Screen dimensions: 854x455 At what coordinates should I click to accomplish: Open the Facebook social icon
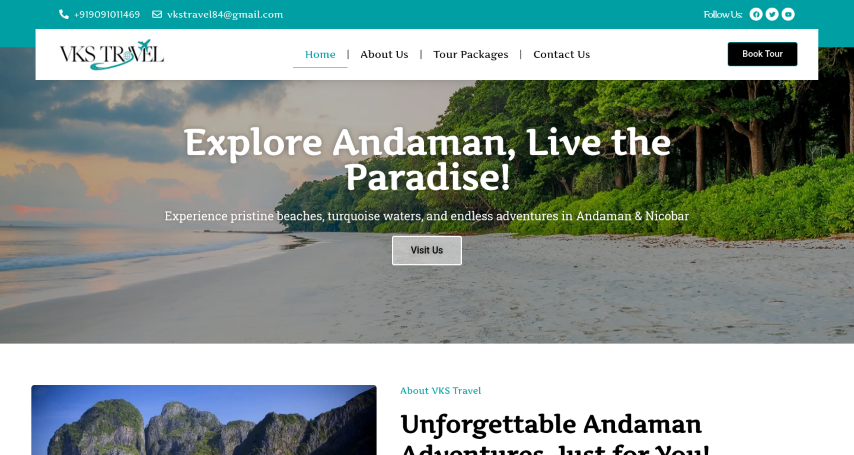(x=755, y=15)
